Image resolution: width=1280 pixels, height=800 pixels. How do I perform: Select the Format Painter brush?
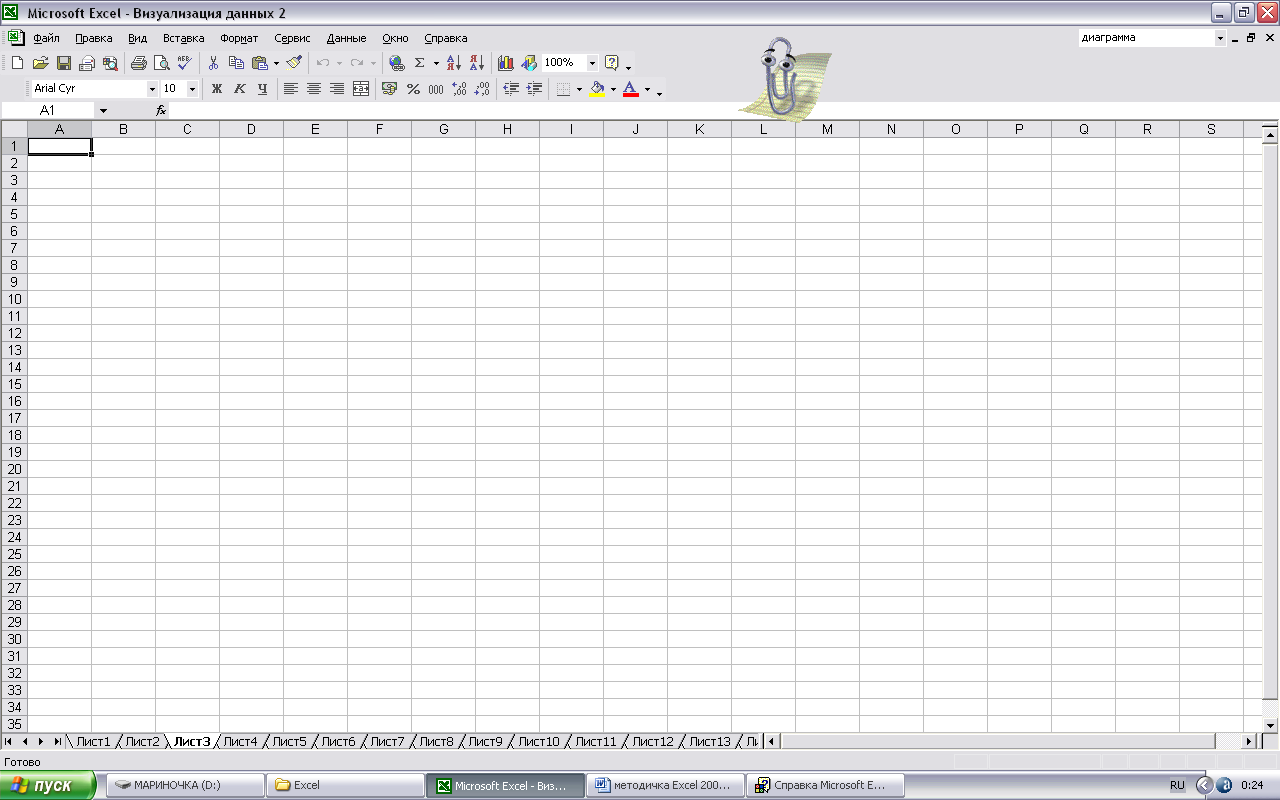pyautogui.click(x=293, y=63)
